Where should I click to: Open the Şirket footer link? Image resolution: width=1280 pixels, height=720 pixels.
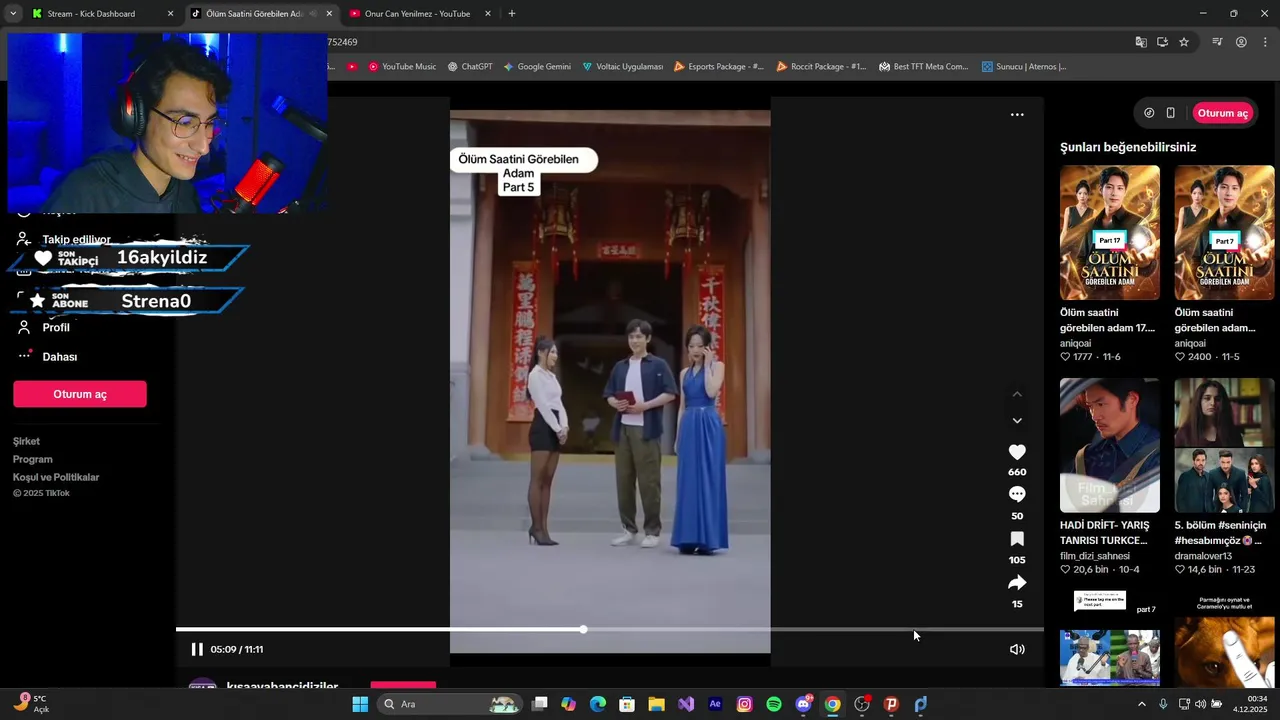[26, 441]
